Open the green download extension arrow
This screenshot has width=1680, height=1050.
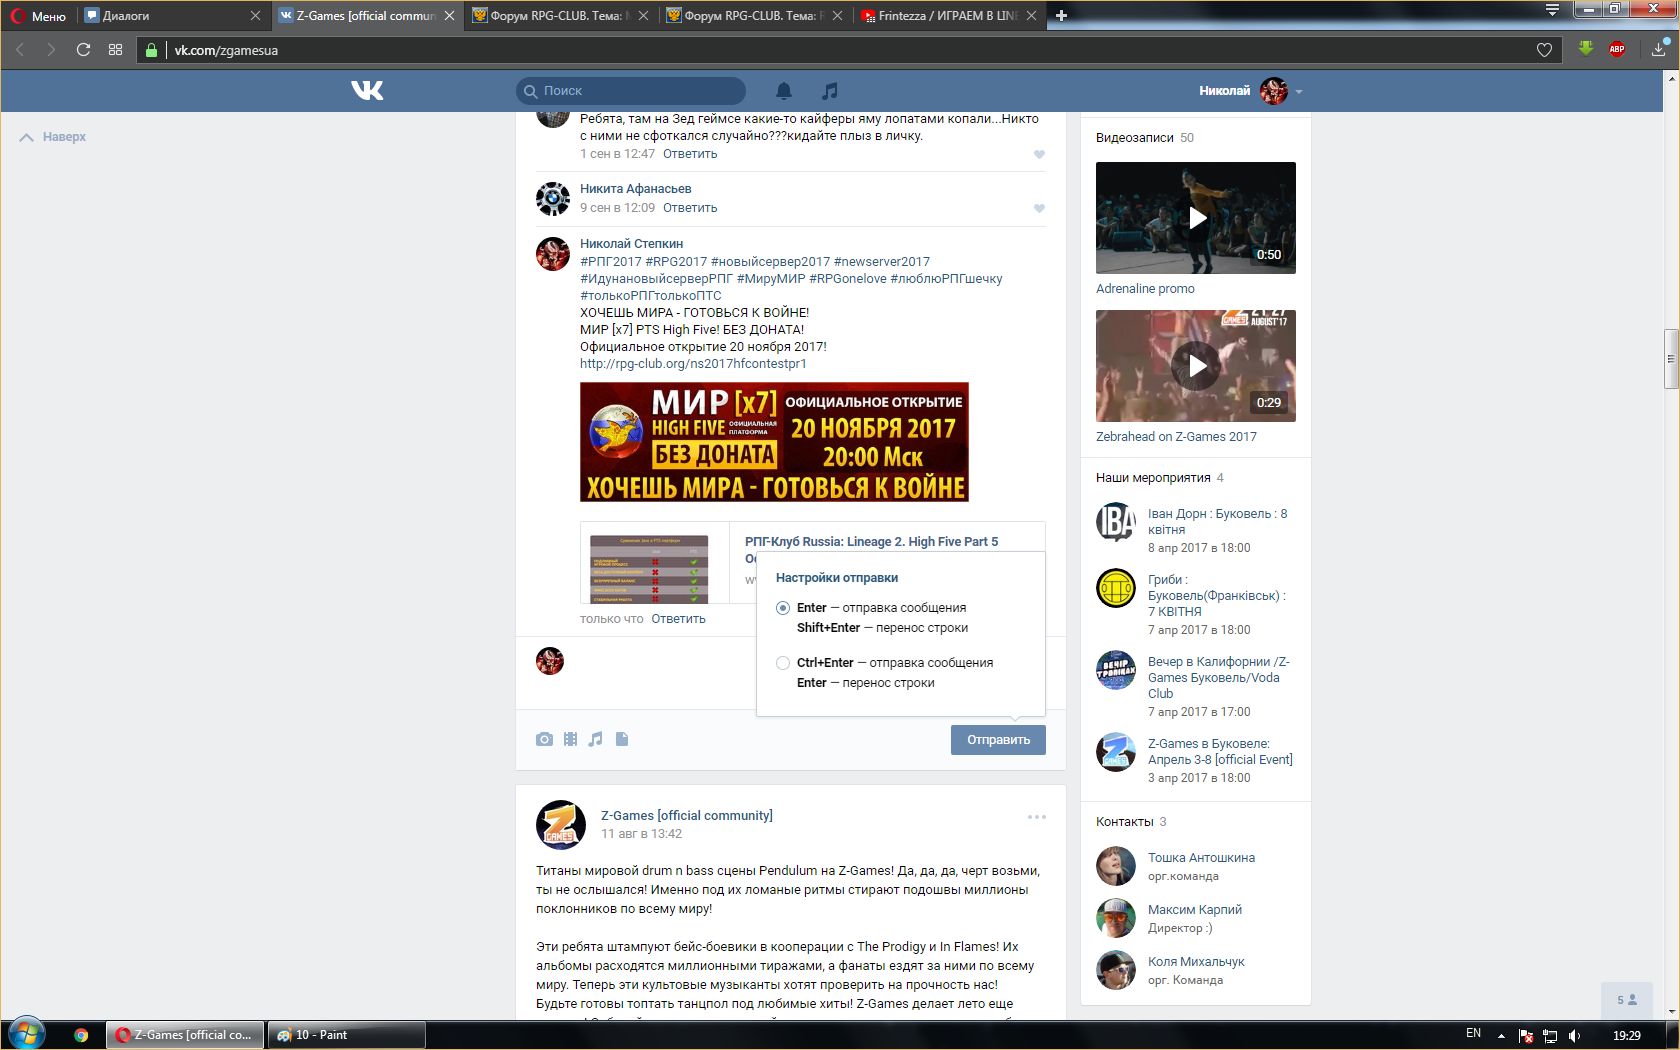pos(1586,49)
